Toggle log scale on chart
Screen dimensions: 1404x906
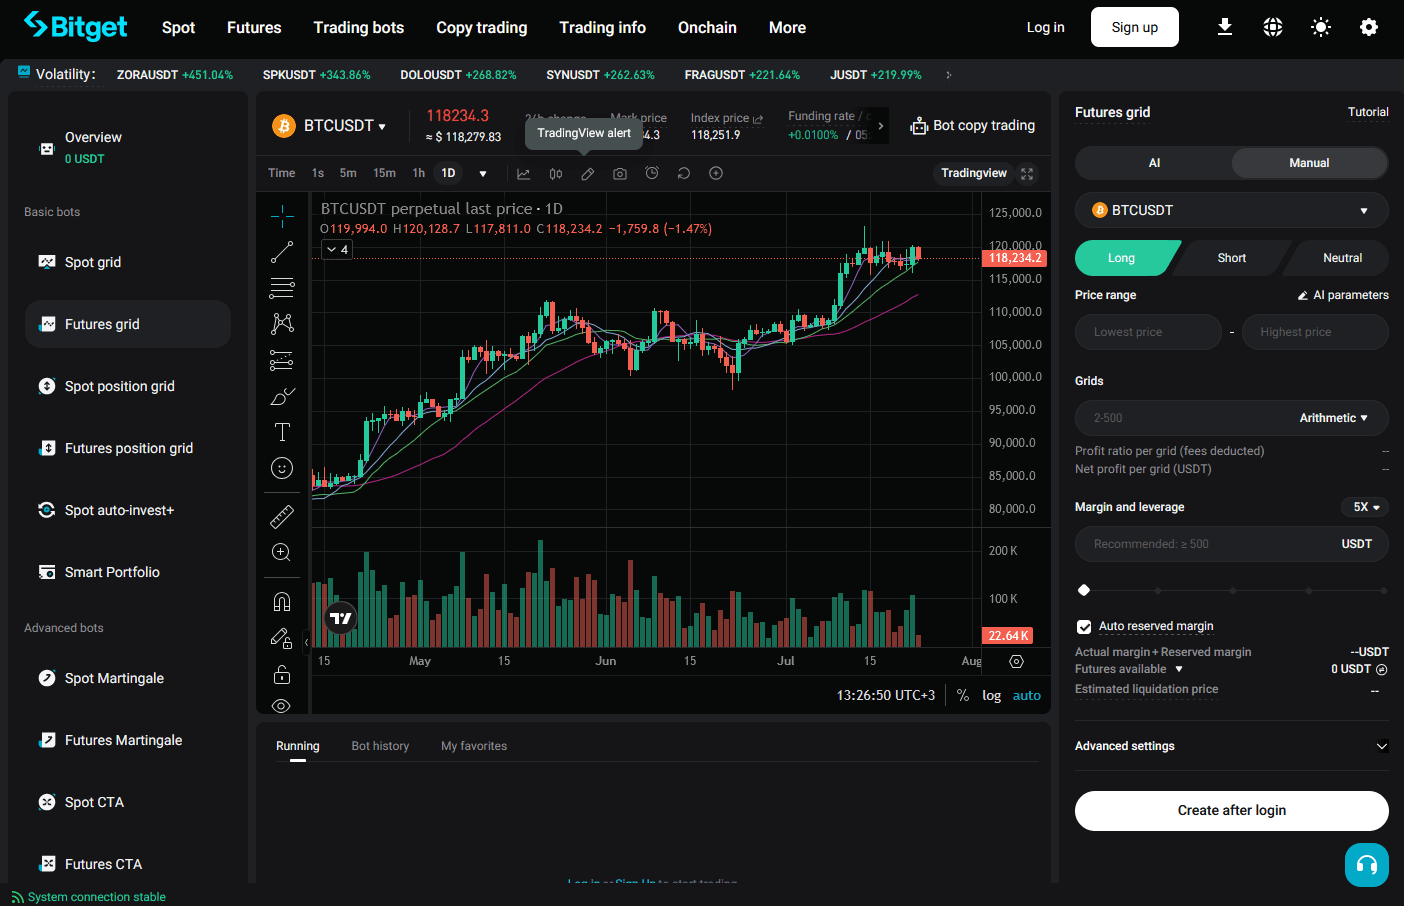pos(991,695)
